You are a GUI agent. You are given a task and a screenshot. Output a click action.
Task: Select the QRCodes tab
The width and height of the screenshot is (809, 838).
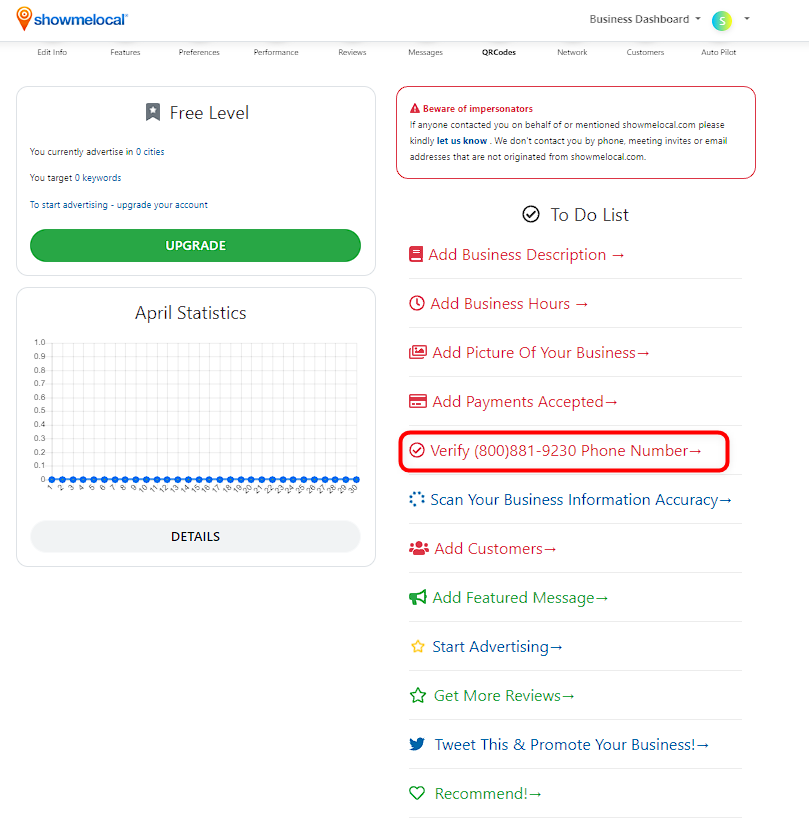pyautogui.click(x=499, y=52)
